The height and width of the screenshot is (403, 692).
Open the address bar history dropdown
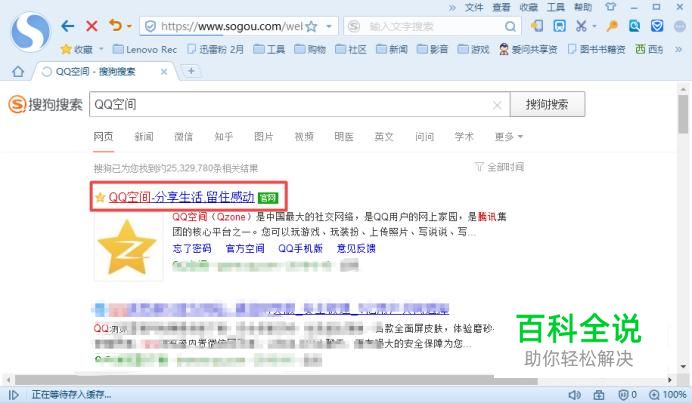tap(329, 26)
